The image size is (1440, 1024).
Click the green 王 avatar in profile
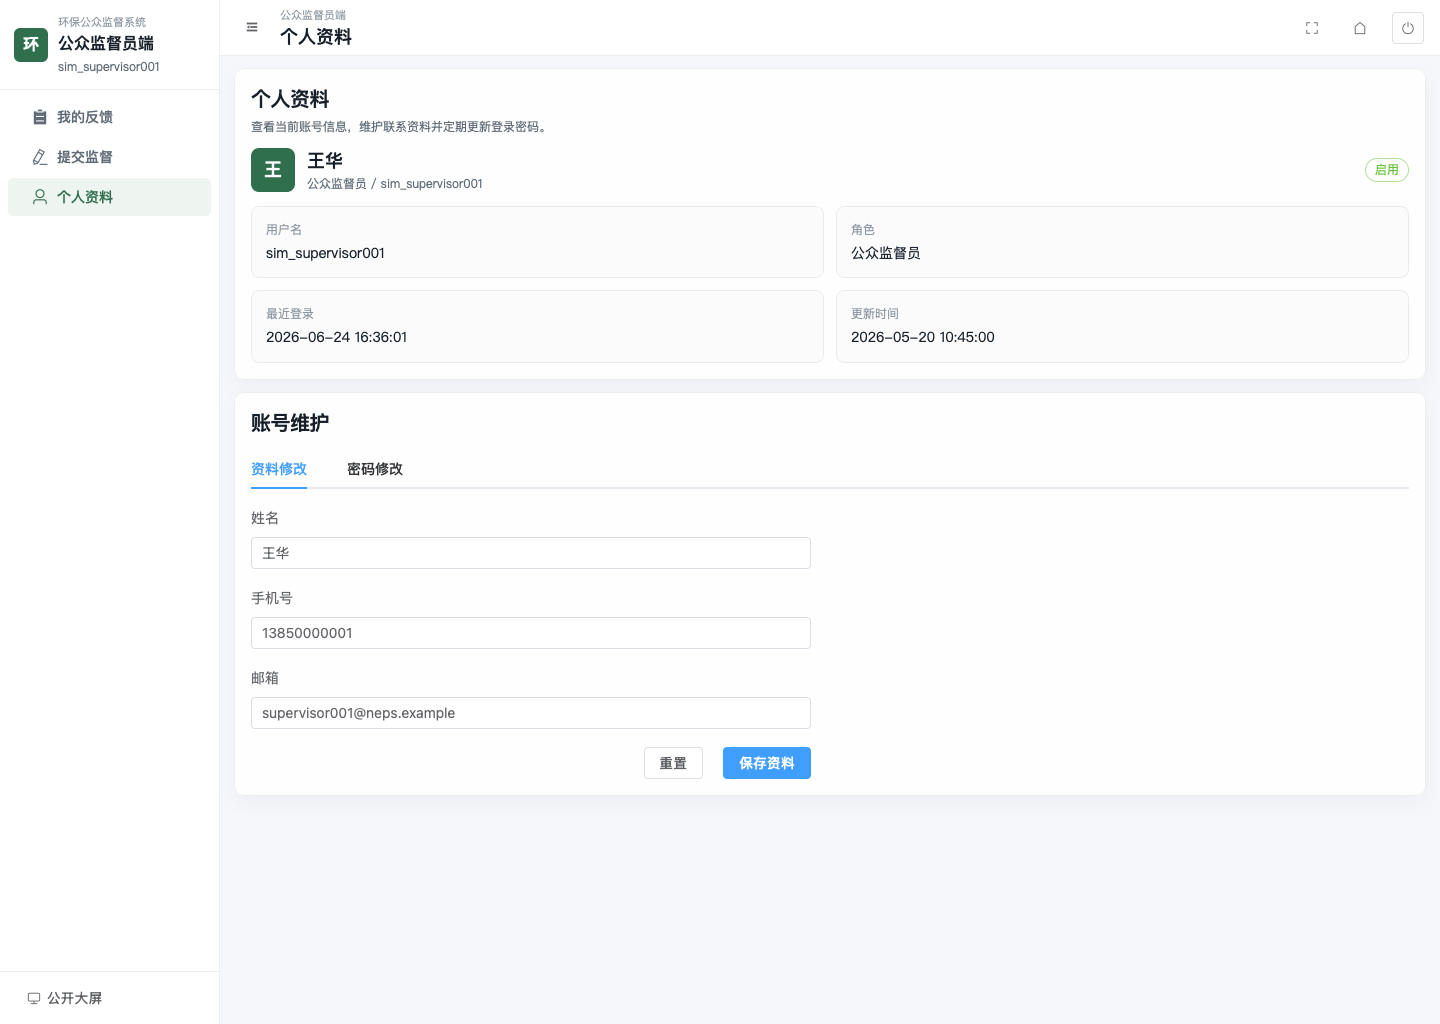[x=273, y=170]
